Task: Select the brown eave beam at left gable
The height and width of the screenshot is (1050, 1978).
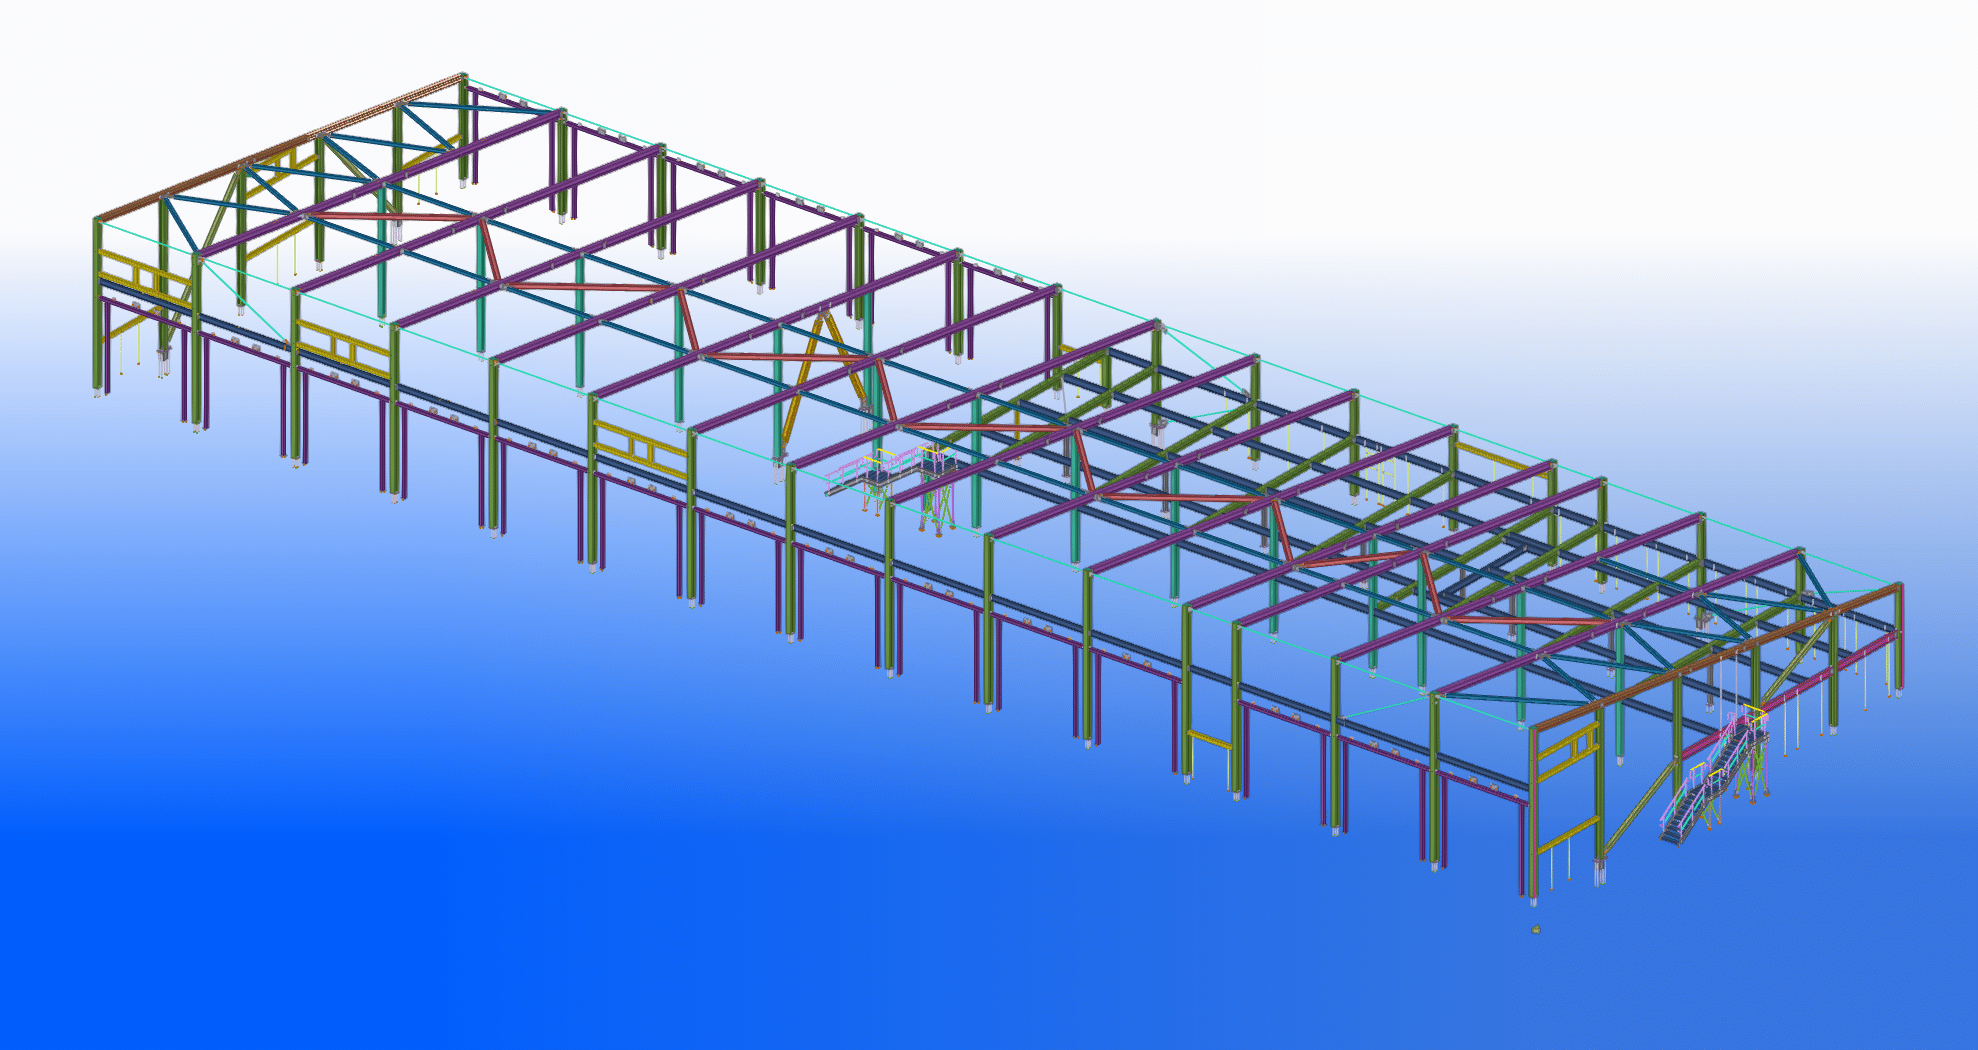Action: pyautogui.click(x=280, y=146)
